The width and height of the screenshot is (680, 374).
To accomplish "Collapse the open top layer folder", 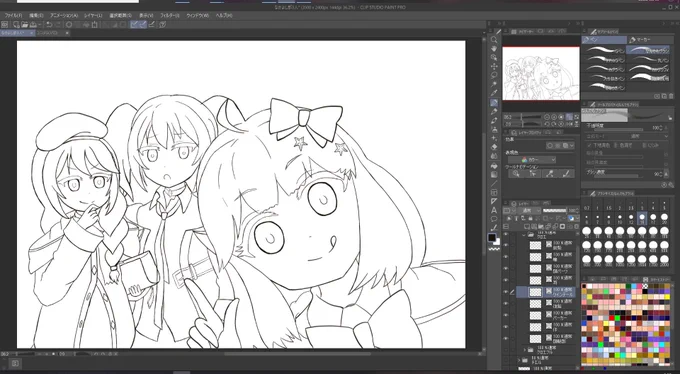I will (x=524, y=235).
